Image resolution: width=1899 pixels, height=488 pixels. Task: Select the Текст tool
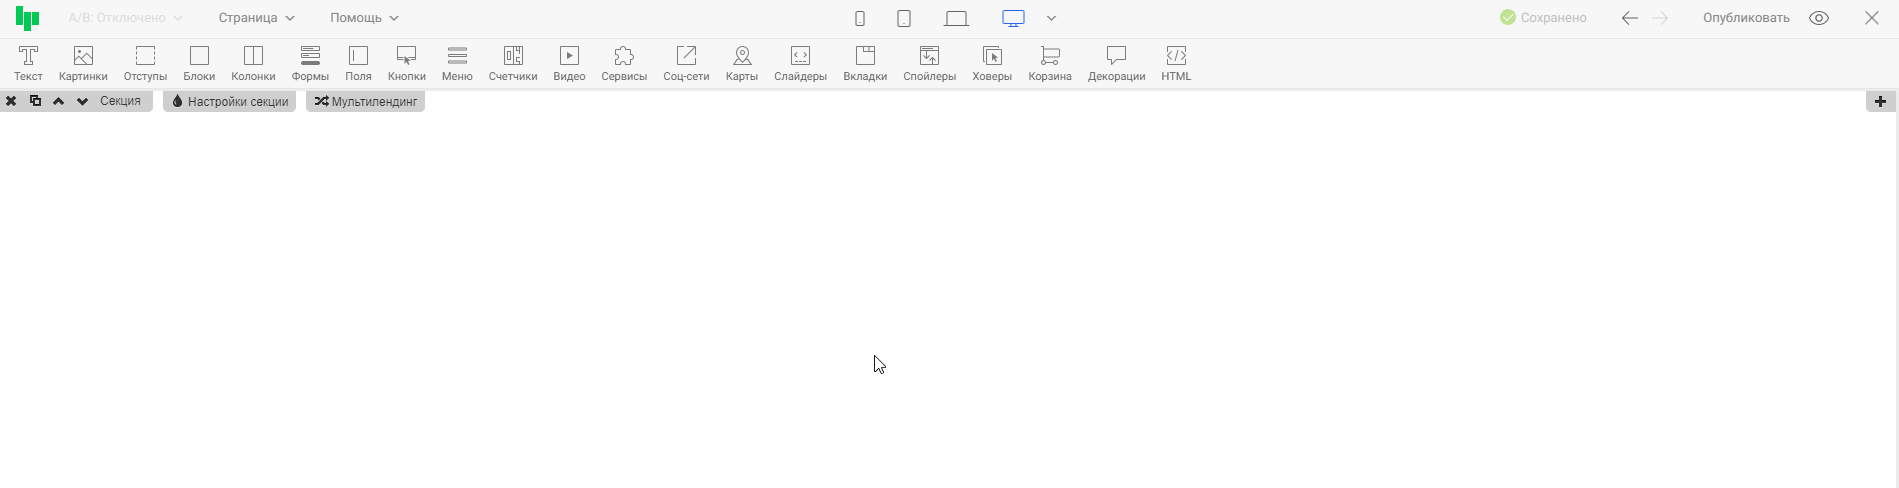[28, 63]
